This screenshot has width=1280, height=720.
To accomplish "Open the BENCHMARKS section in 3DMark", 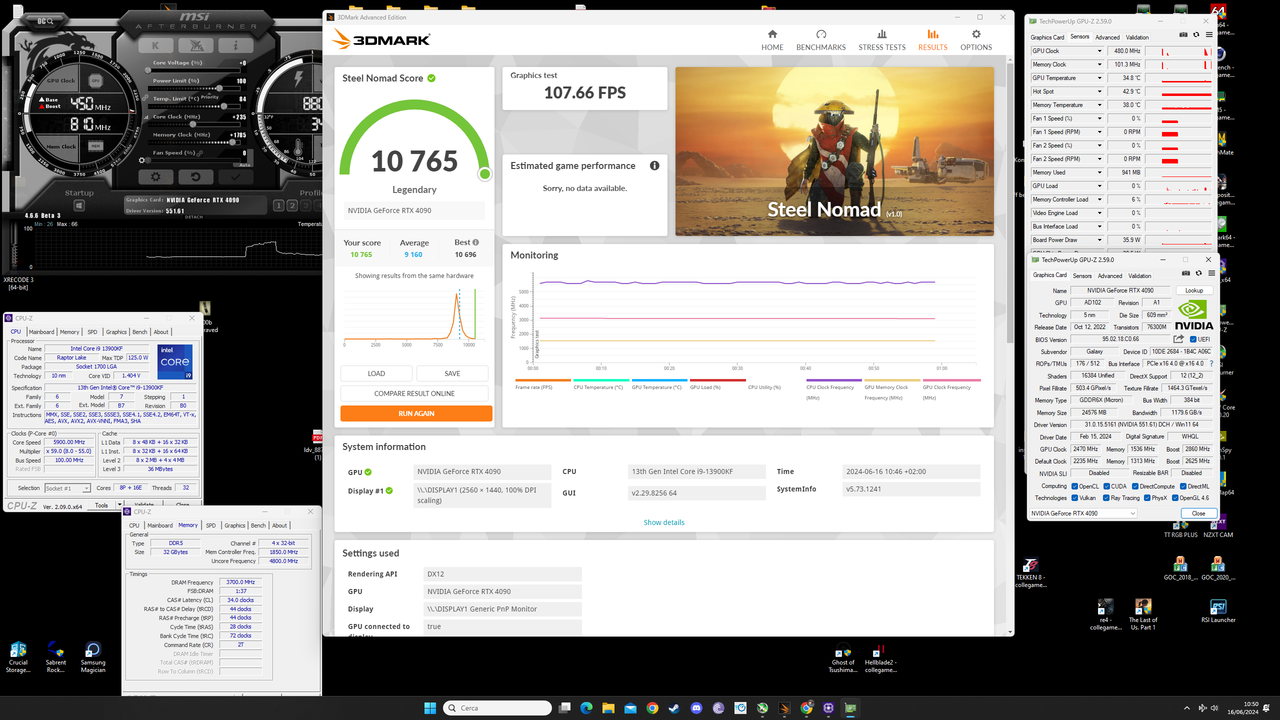I will point(821,40).
